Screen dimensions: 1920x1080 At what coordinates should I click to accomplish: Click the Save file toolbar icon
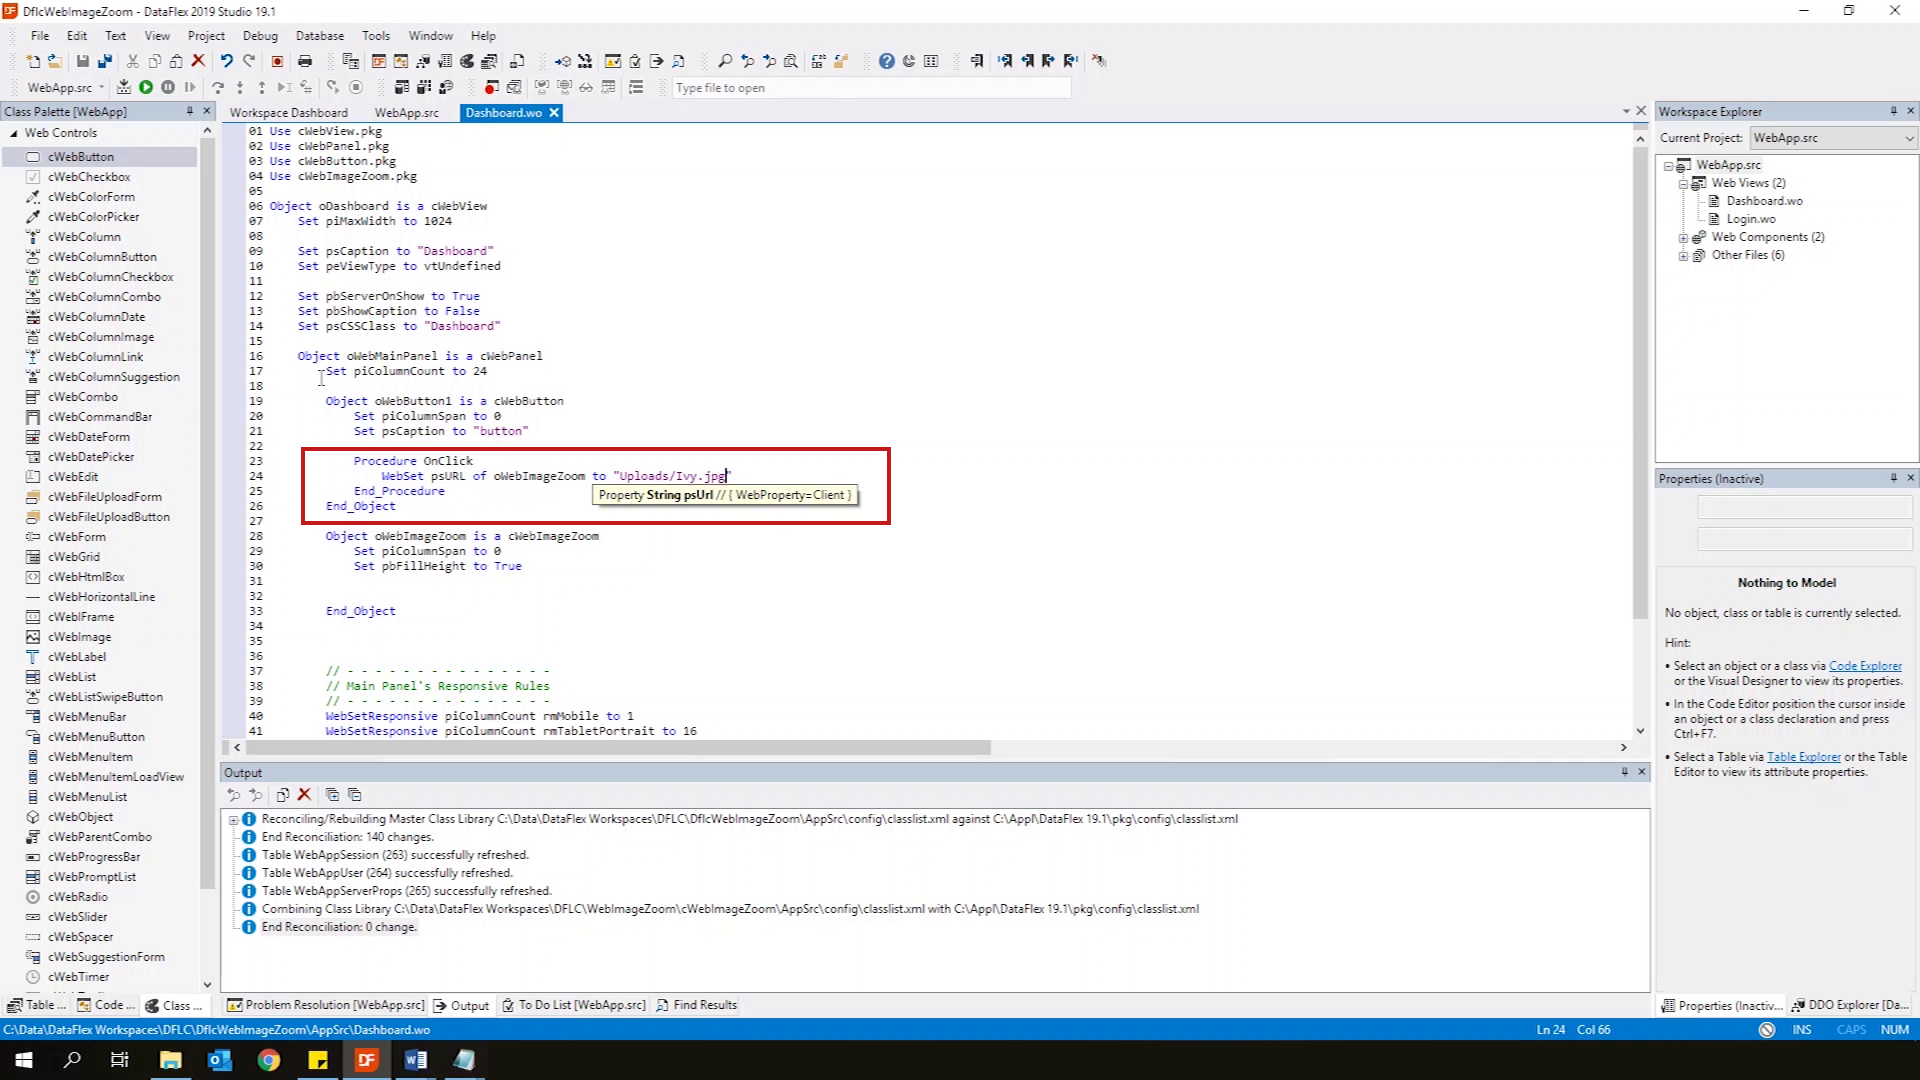[83, 61]
